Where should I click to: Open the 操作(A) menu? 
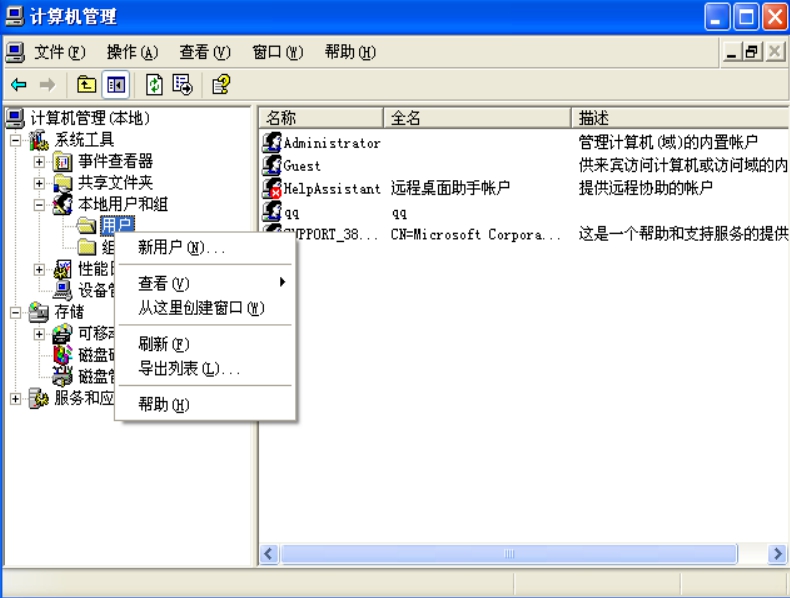tap(133, 52)
